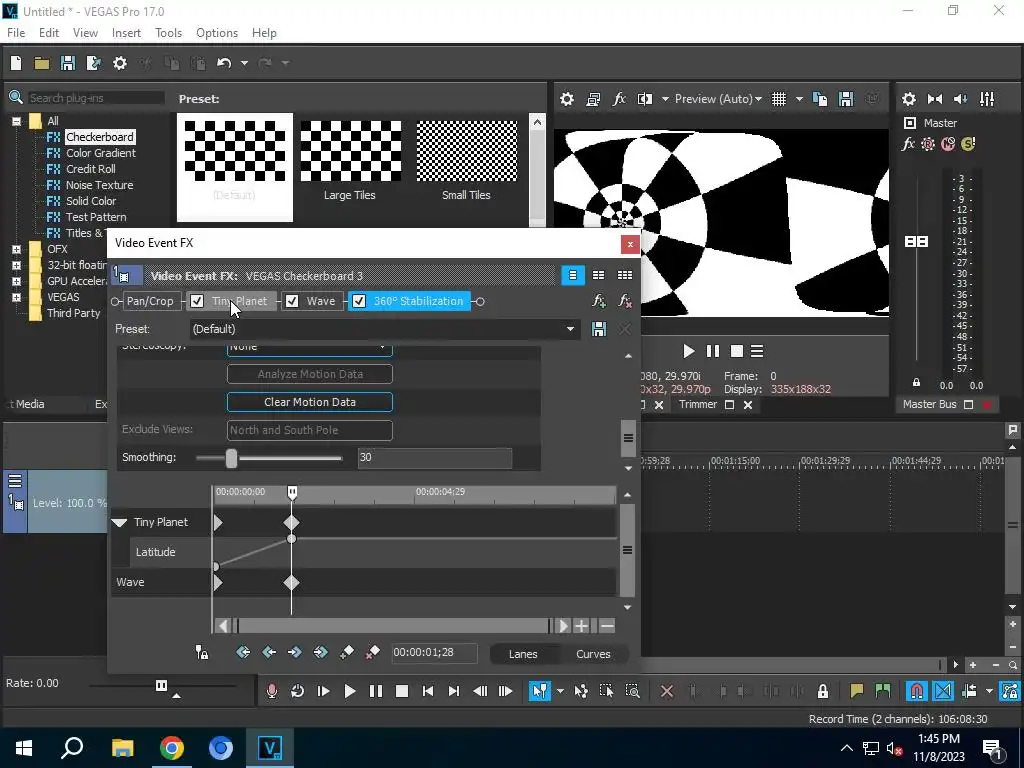This screenshot has width=1024, height=768.
Task: Open the Preview (Auto) quality dropdown
Action: [718, 99]
